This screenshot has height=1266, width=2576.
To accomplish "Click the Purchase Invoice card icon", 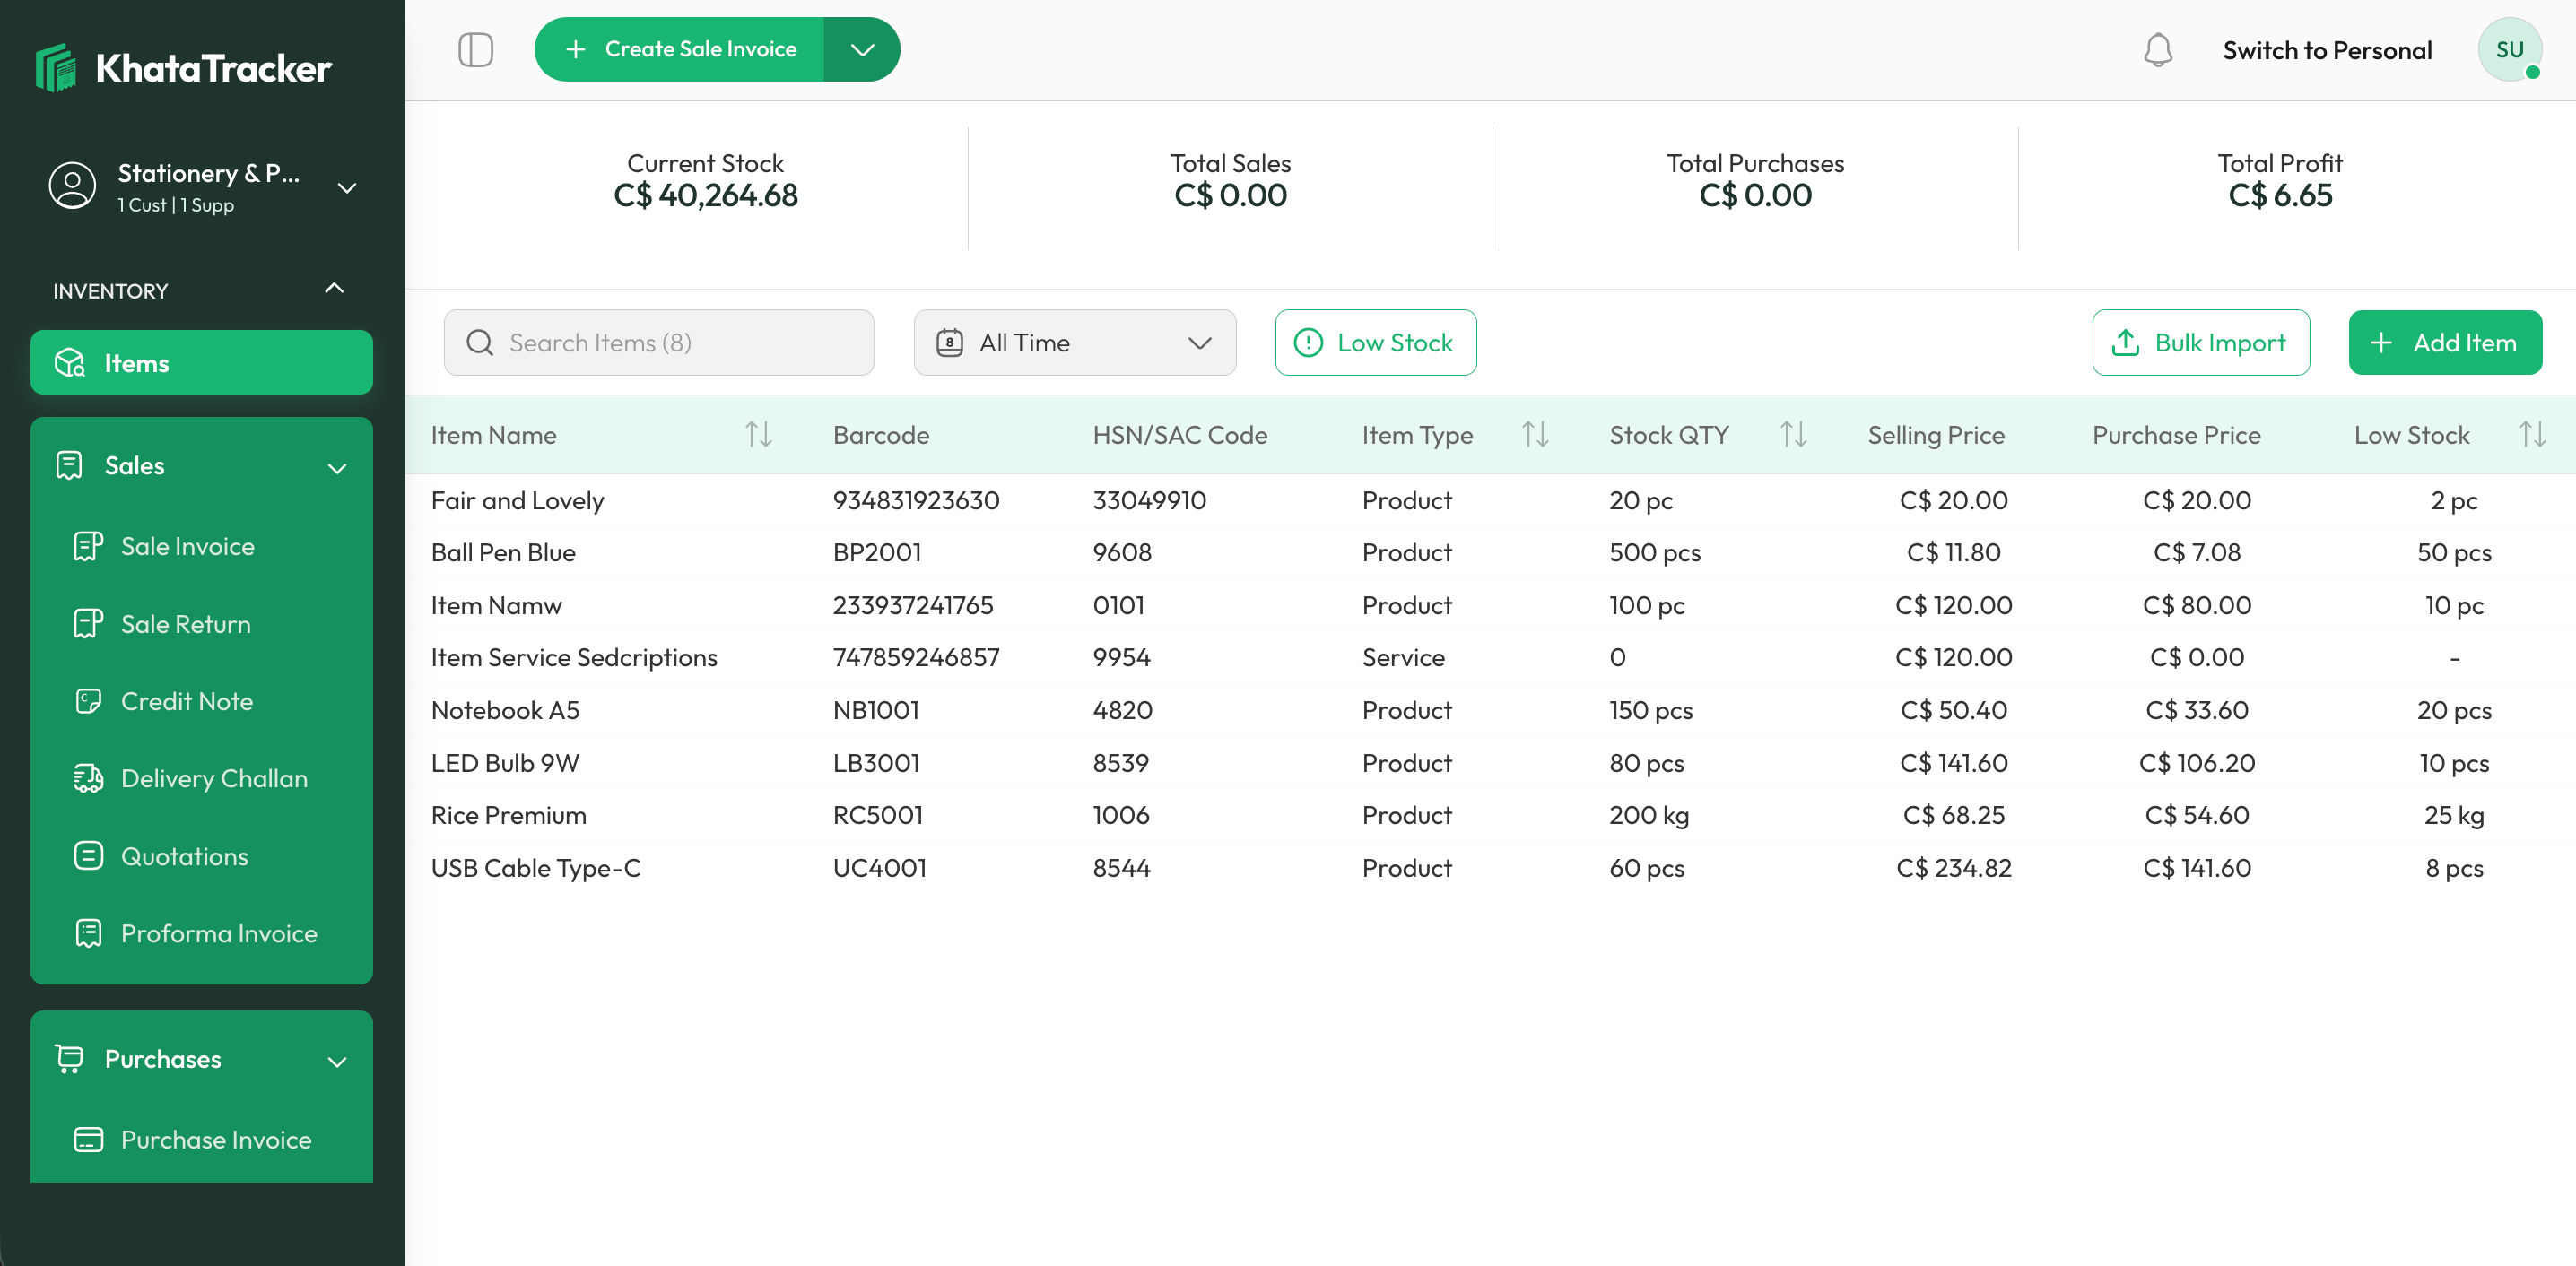I will 88,1140.
